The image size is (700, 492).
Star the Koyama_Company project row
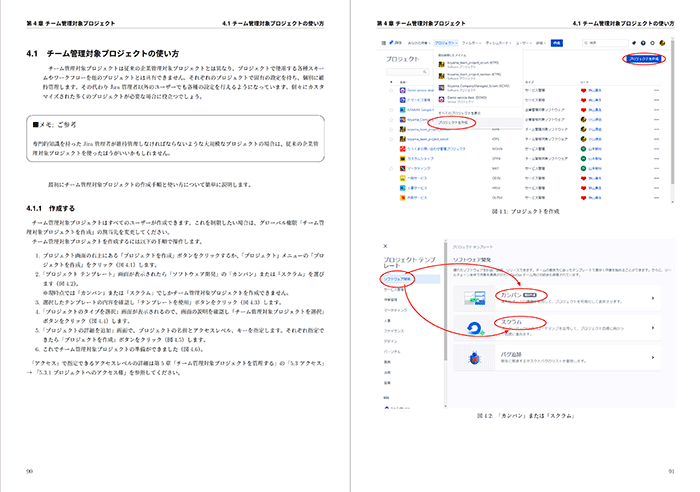(x=391, y=120)
